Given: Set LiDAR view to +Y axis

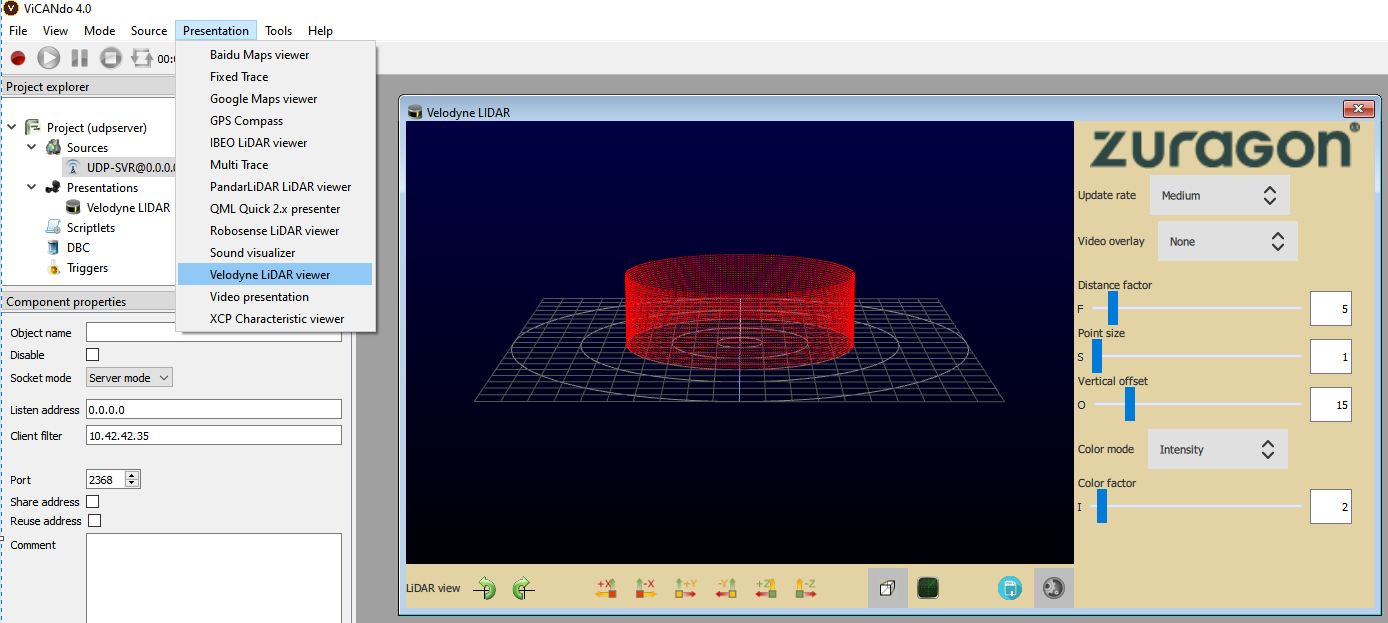Looking at the screenshot, I should (685, 588).
